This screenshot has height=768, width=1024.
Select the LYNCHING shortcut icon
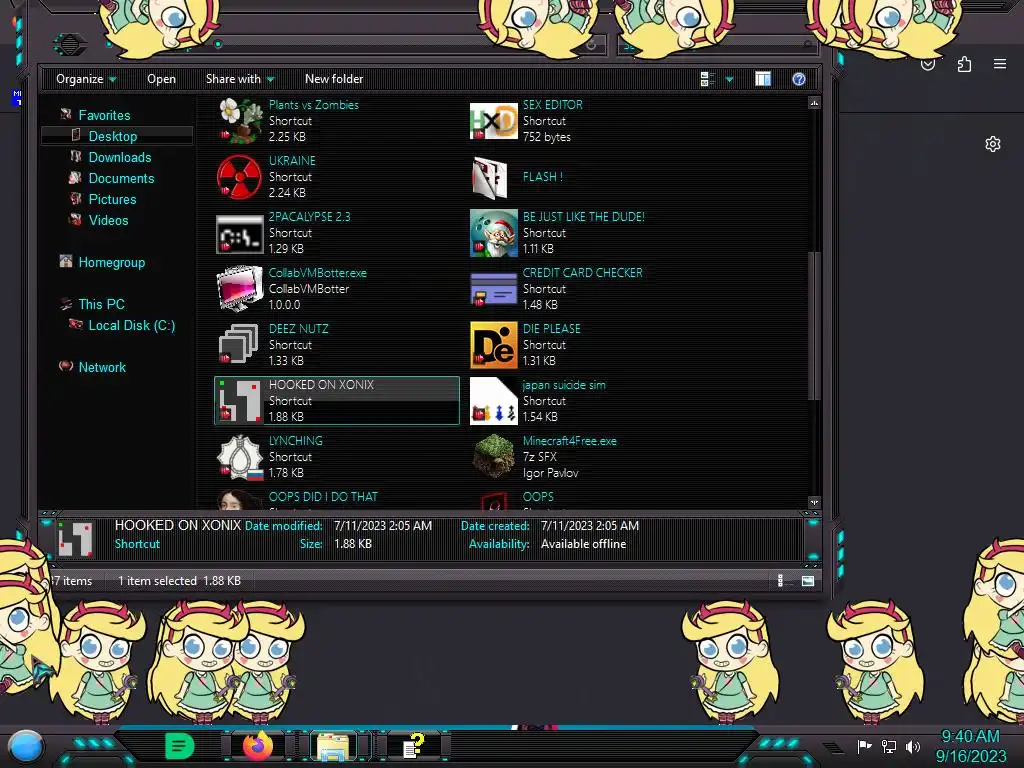pos(240,457)
